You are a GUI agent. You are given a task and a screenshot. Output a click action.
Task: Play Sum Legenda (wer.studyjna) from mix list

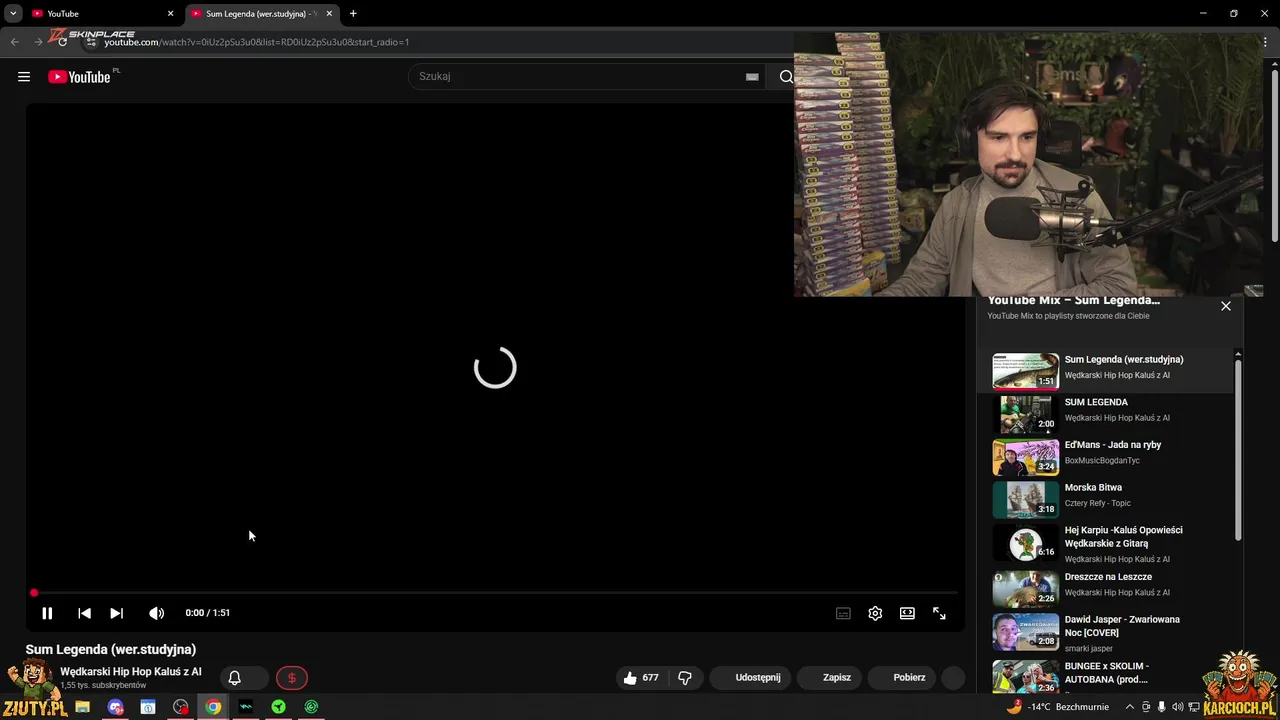click(x=1108, y=370)
